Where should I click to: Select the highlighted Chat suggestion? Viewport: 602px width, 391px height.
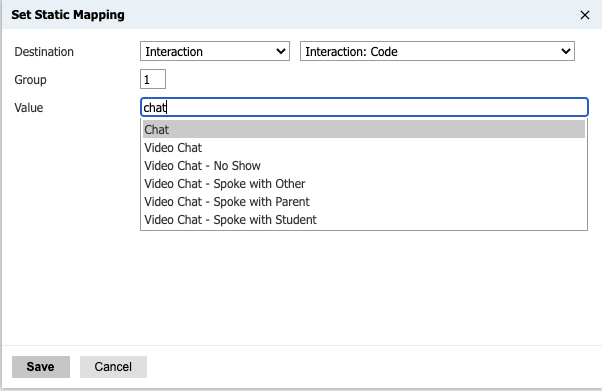click(364, 129)
